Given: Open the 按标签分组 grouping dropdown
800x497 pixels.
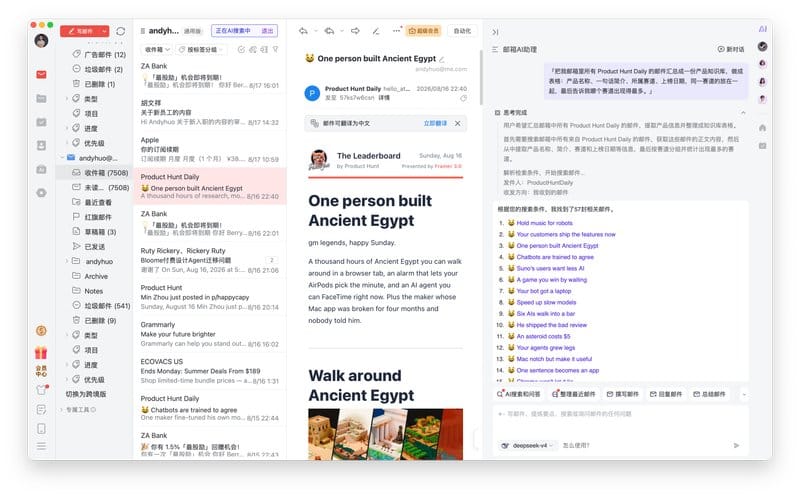Looking at the screenshot, I should 202,49.
